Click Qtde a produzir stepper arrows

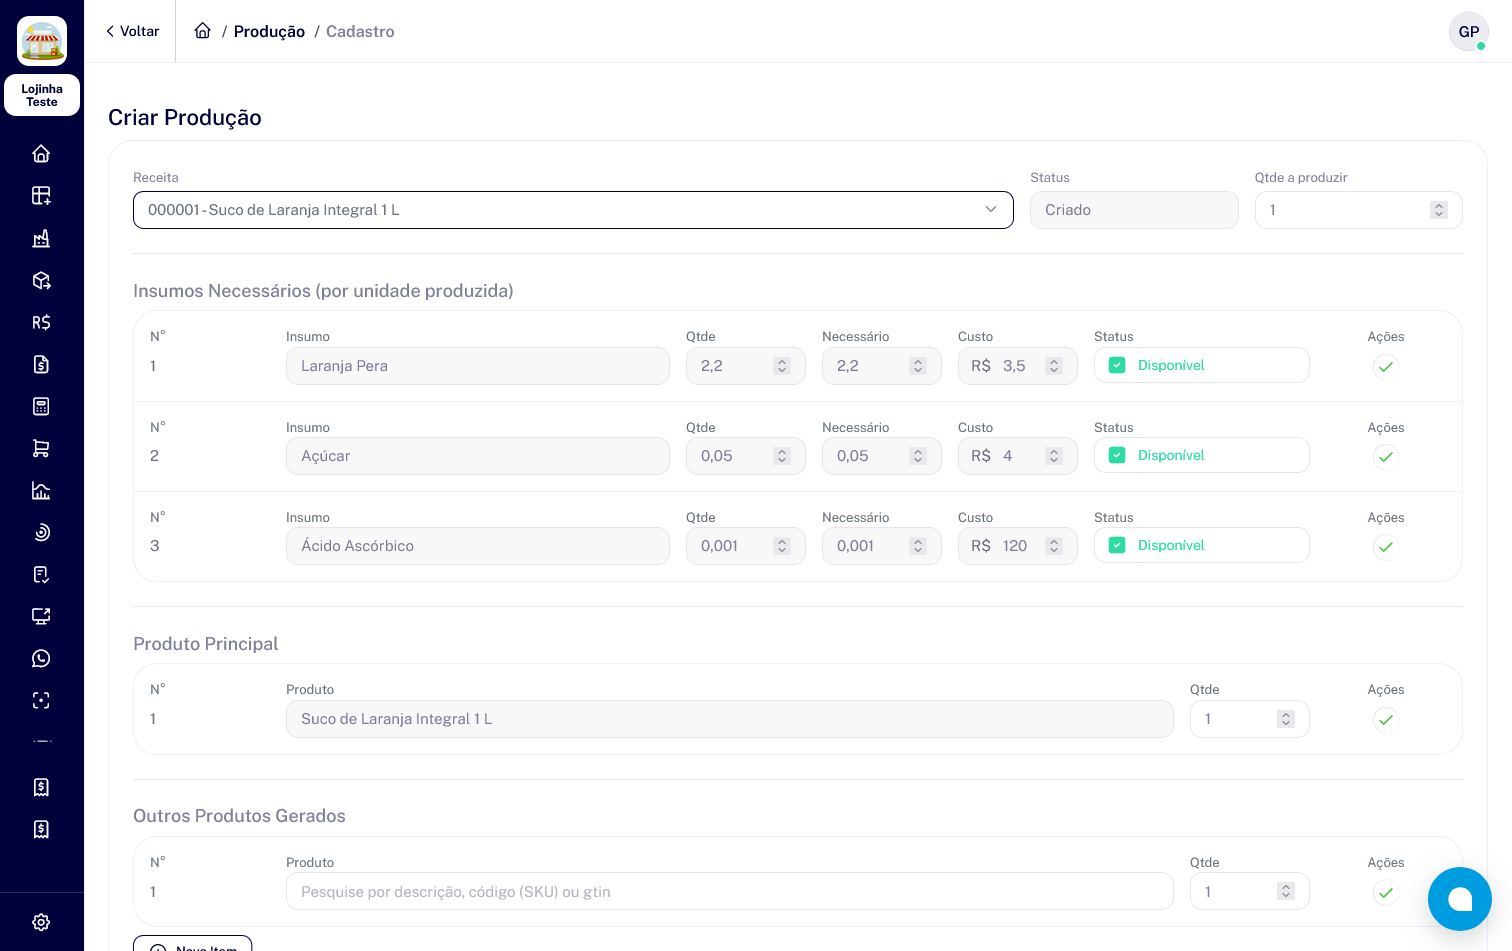tap(1438, 210)
